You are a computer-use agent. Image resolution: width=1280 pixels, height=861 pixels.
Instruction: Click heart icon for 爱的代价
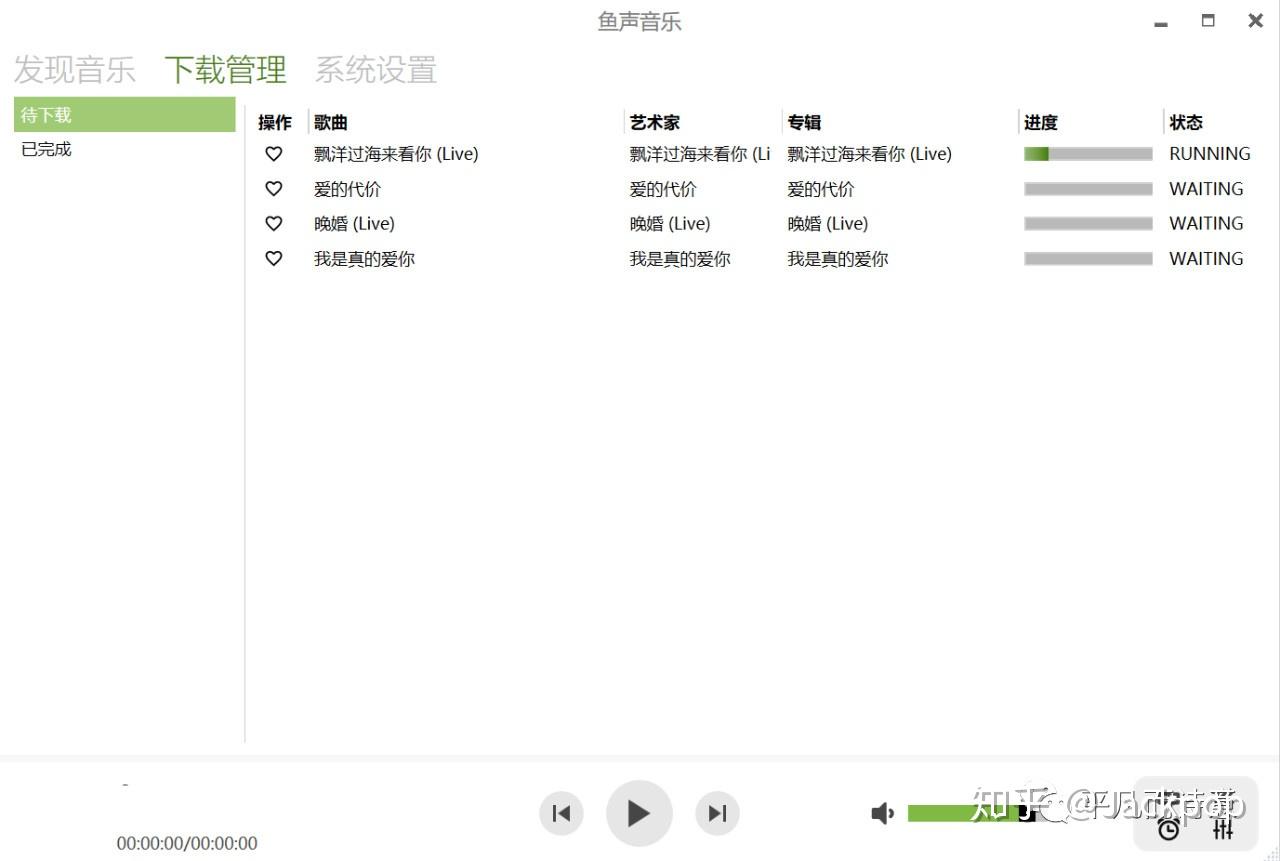tap(273, 189)
